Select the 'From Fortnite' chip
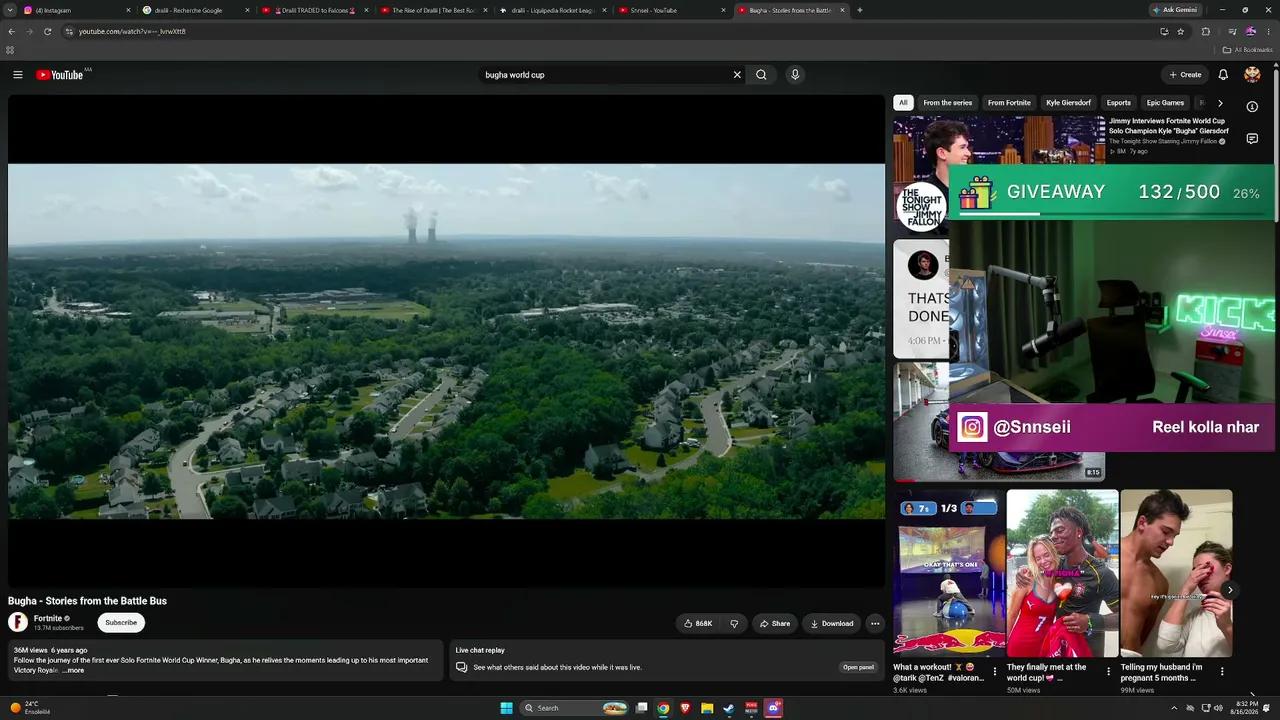The image size is (1280, 720). (x=1009, y=103)
